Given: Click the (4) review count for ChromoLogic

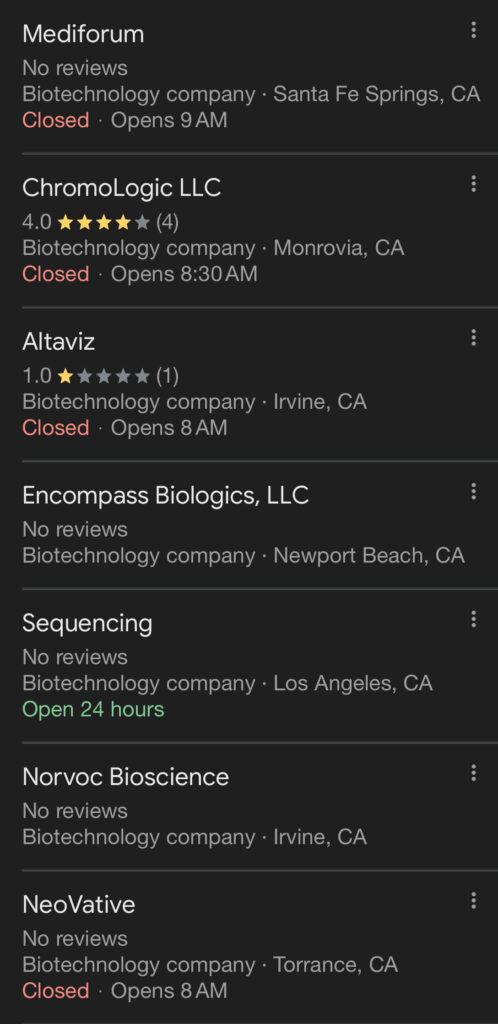Looking at the screenshot, I should pos(167,223).
